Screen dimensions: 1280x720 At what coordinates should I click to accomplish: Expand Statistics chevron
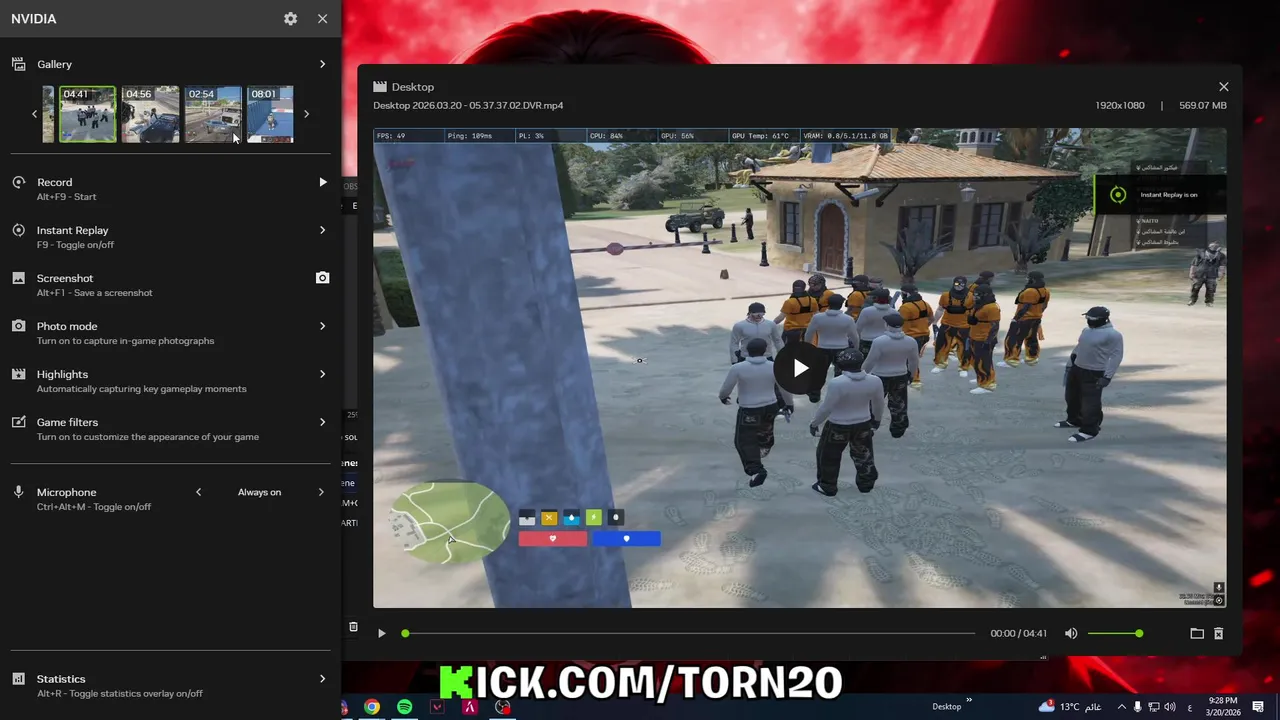322,679
